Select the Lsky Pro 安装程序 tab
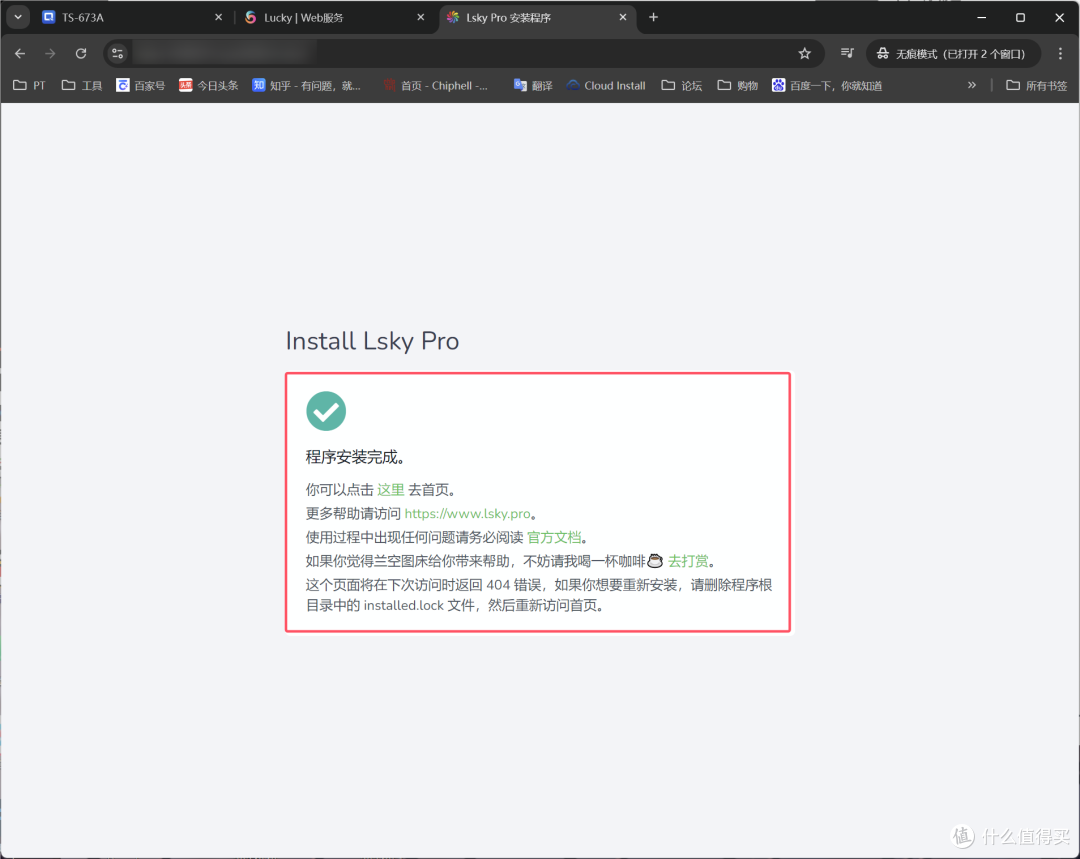The image size is (1080, 859). pyautogui.click(x=537, y=18)
